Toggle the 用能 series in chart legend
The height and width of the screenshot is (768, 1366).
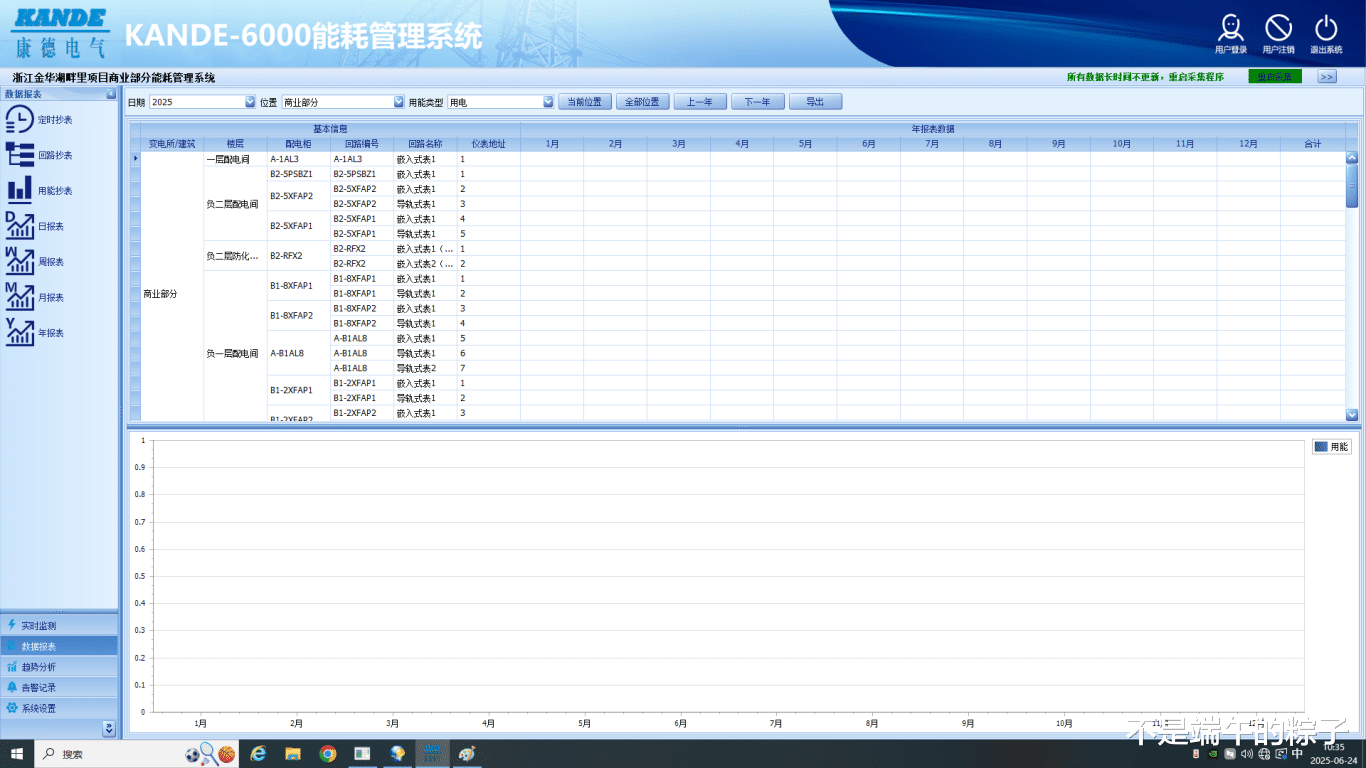click(x=1332, y=447)
